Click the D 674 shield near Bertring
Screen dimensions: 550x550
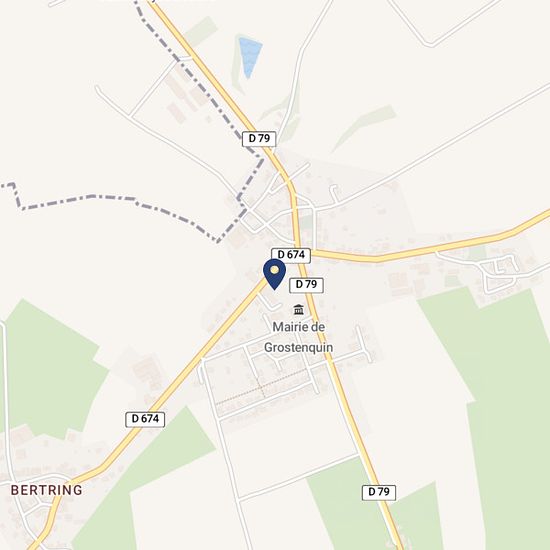coord(145,419)
